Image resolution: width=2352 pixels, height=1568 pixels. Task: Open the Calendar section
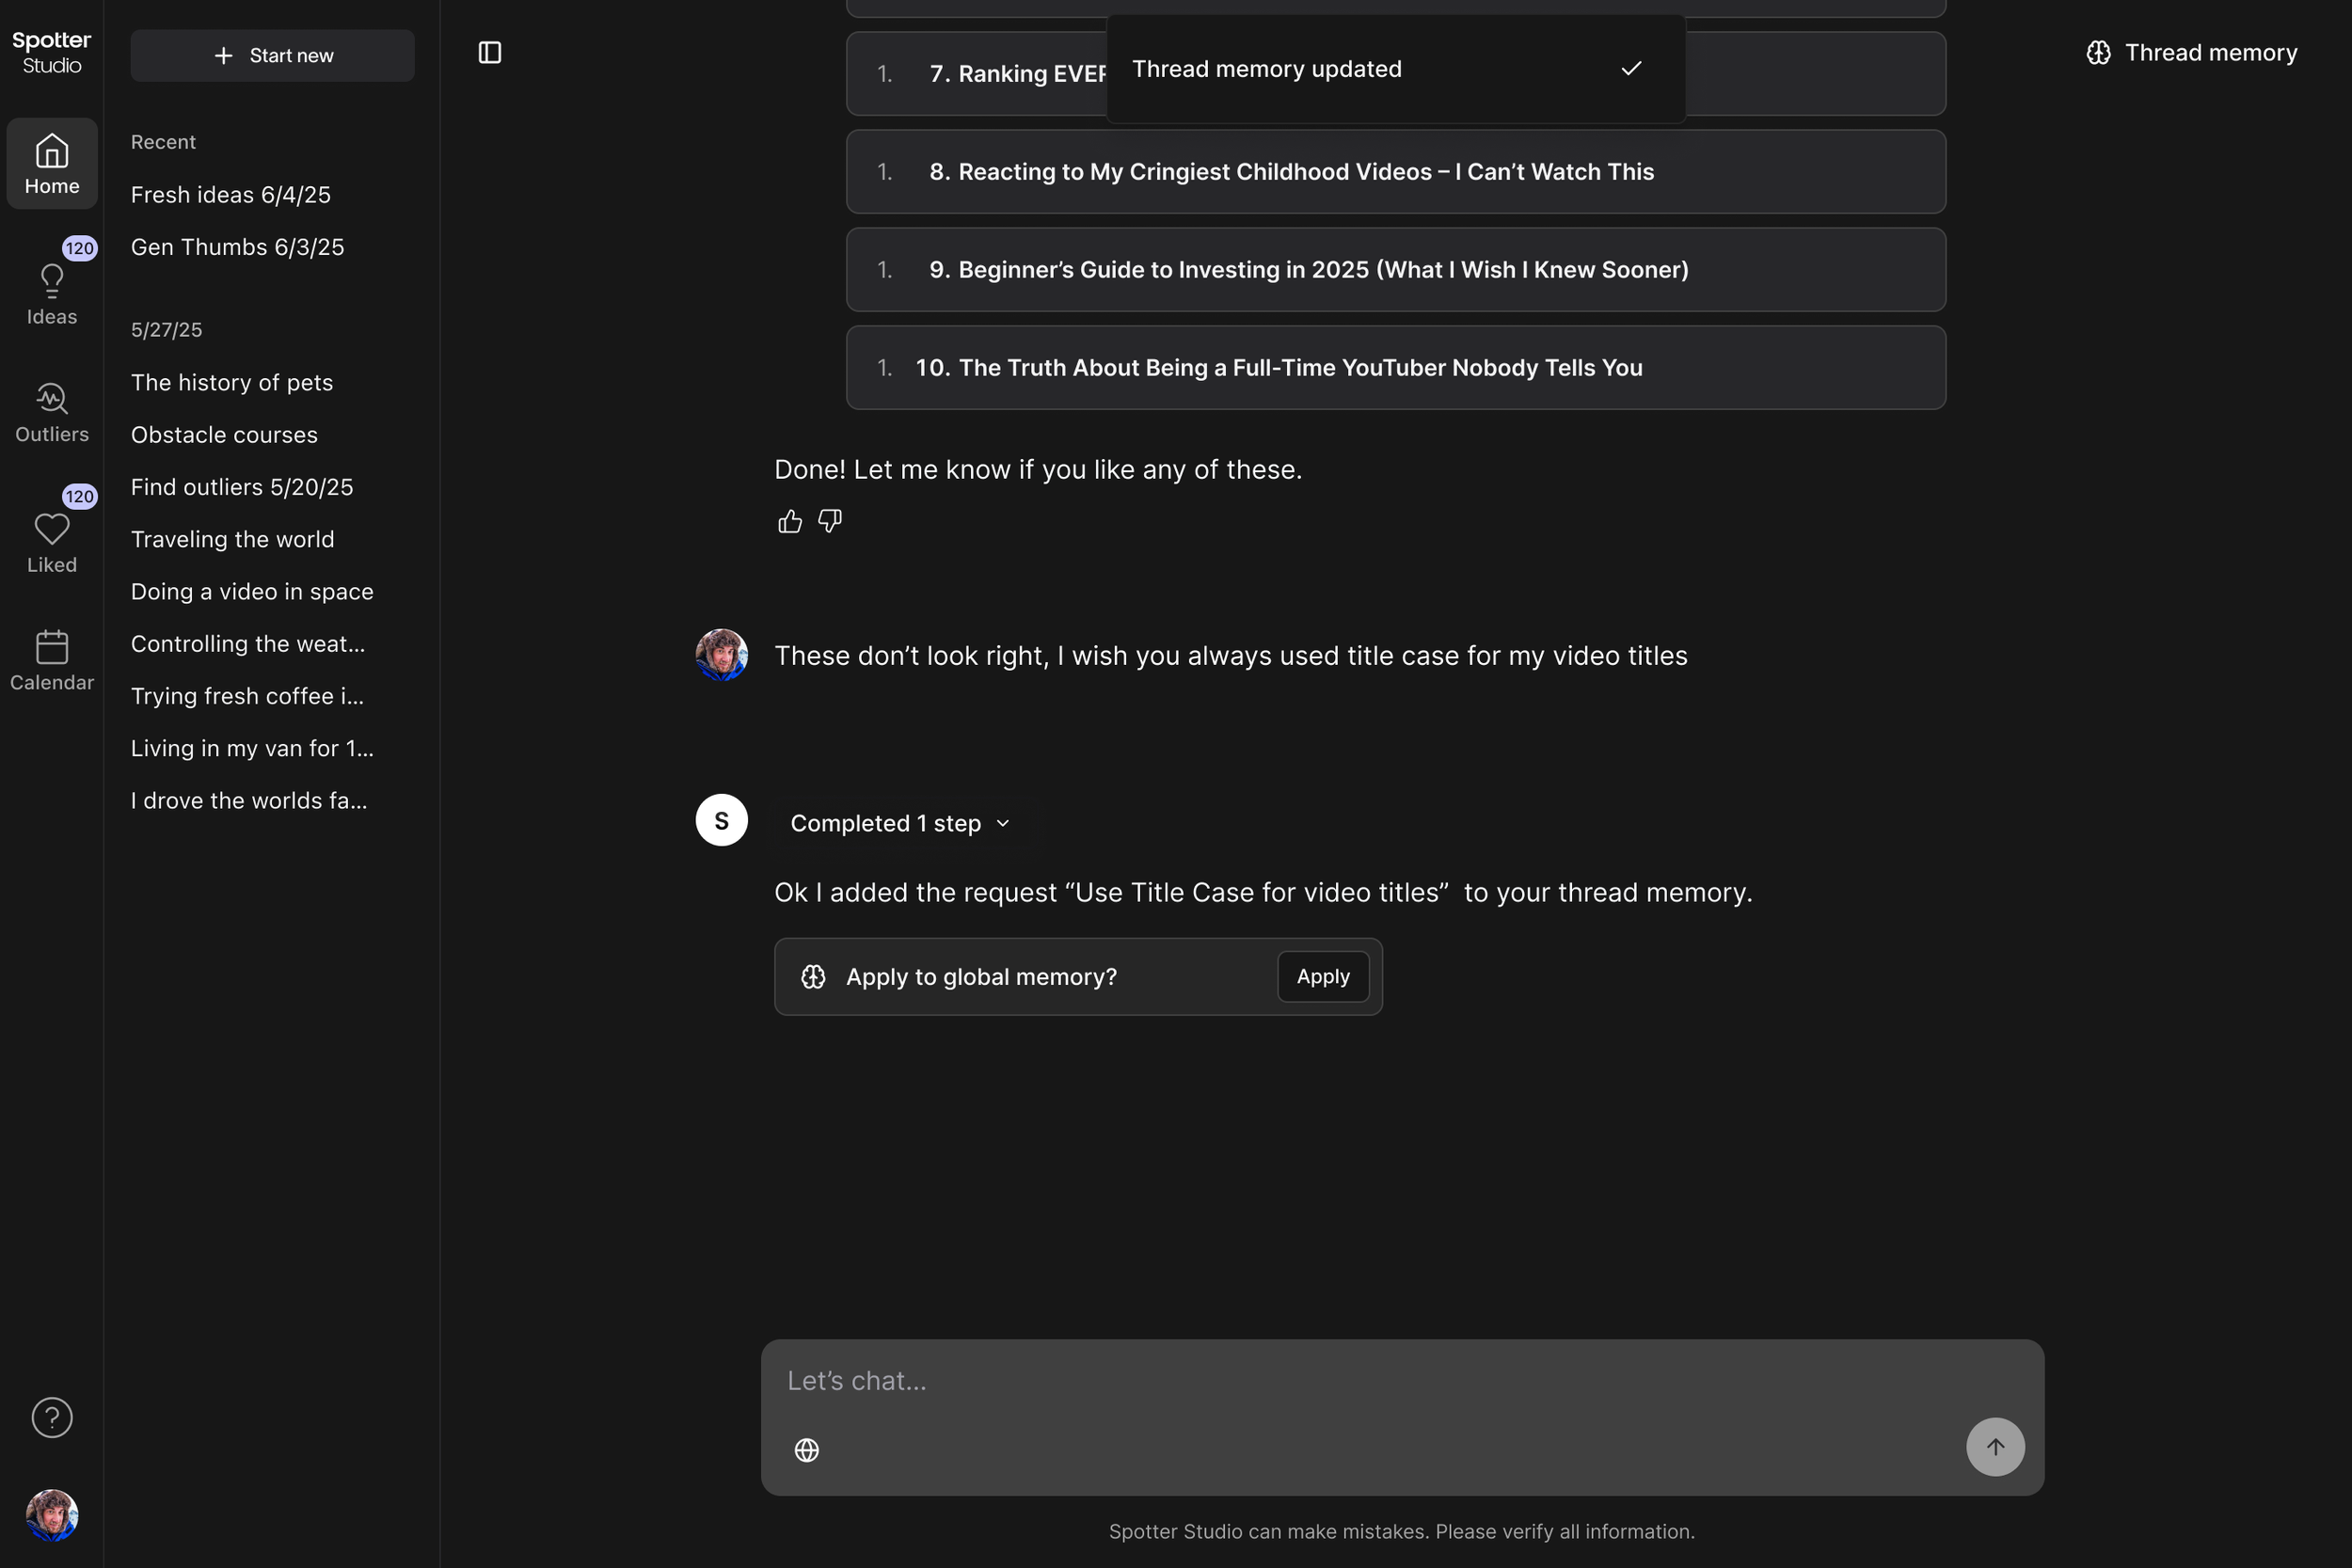click(52, 660)
